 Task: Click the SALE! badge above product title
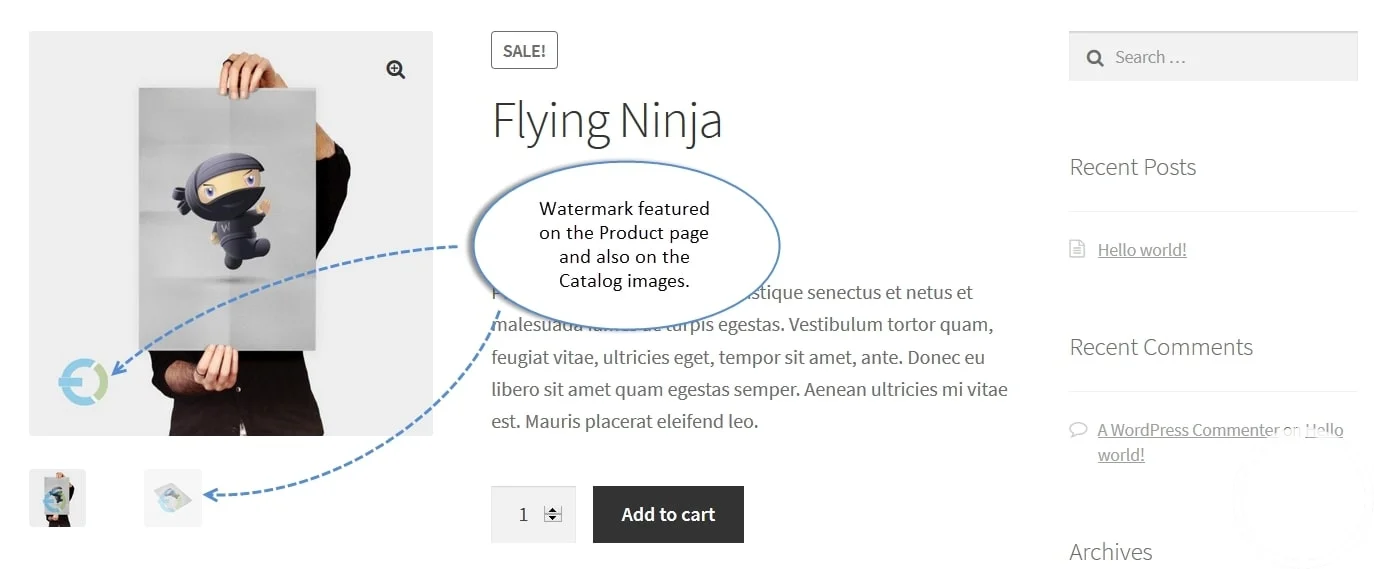point(524,51)
